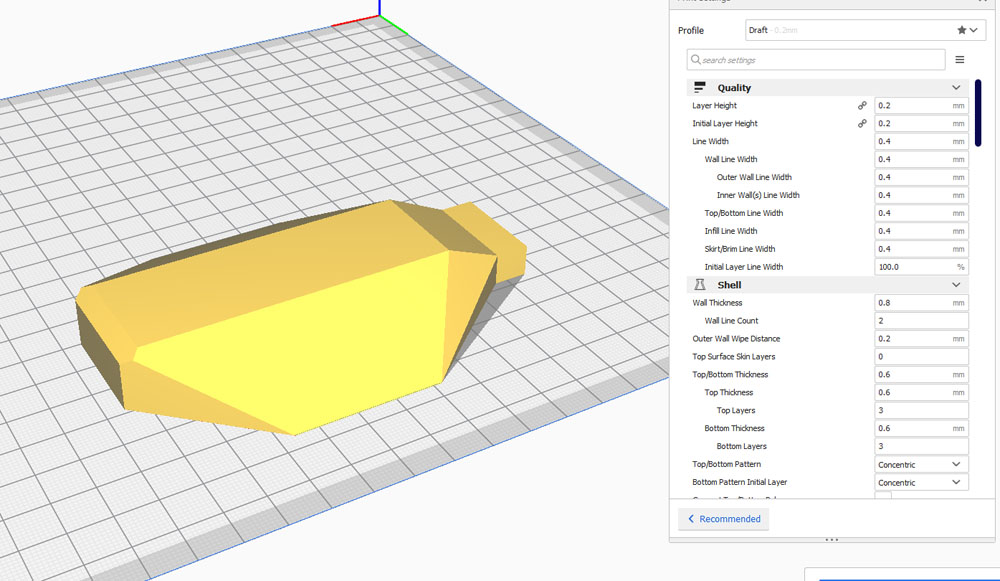Click the 'Bottom Pattern Initial Layer' setting label
Screen dimensions: 1000x581
(740, 482)
